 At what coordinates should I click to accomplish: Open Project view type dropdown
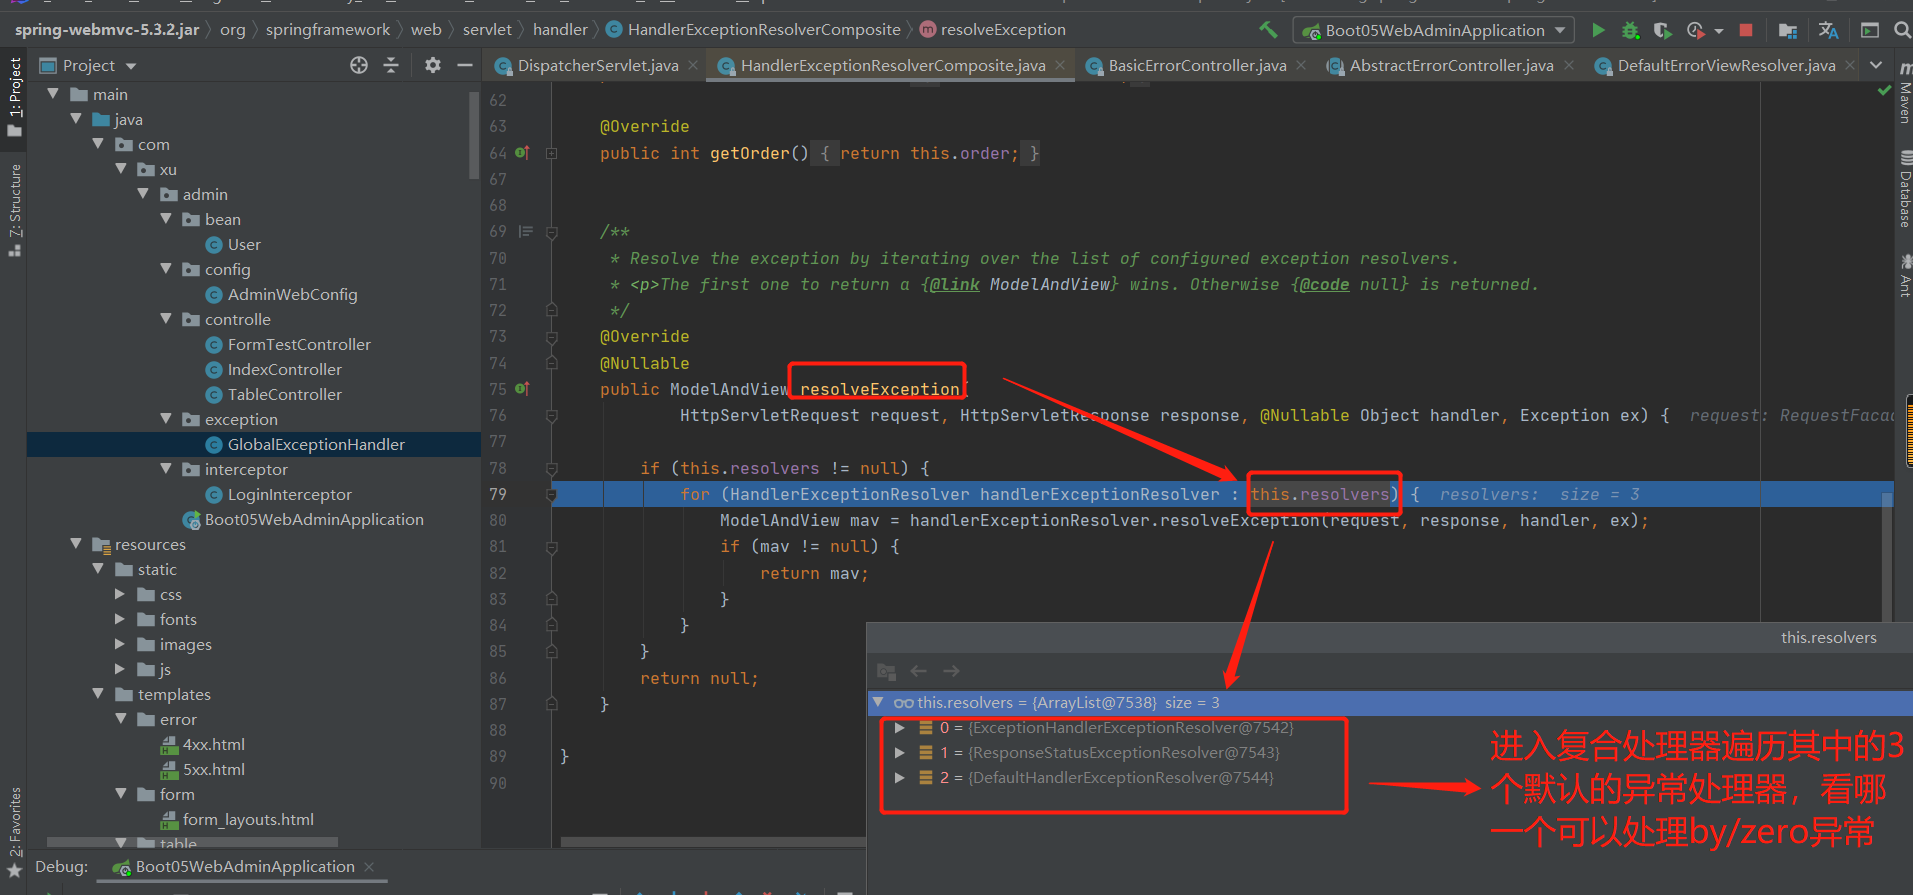click(x=131, y=66)
